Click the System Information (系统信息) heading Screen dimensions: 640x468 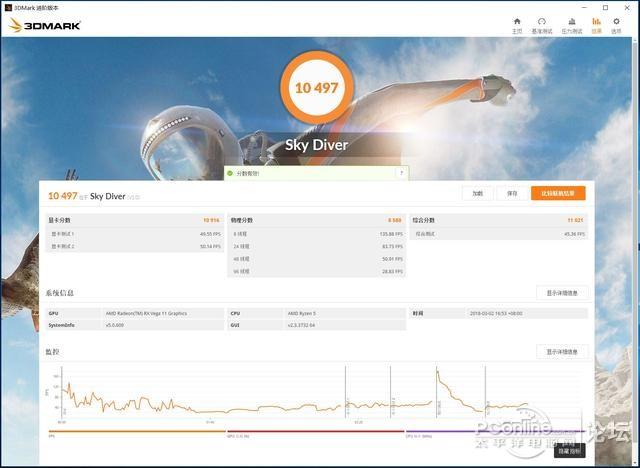click(60, 293)
